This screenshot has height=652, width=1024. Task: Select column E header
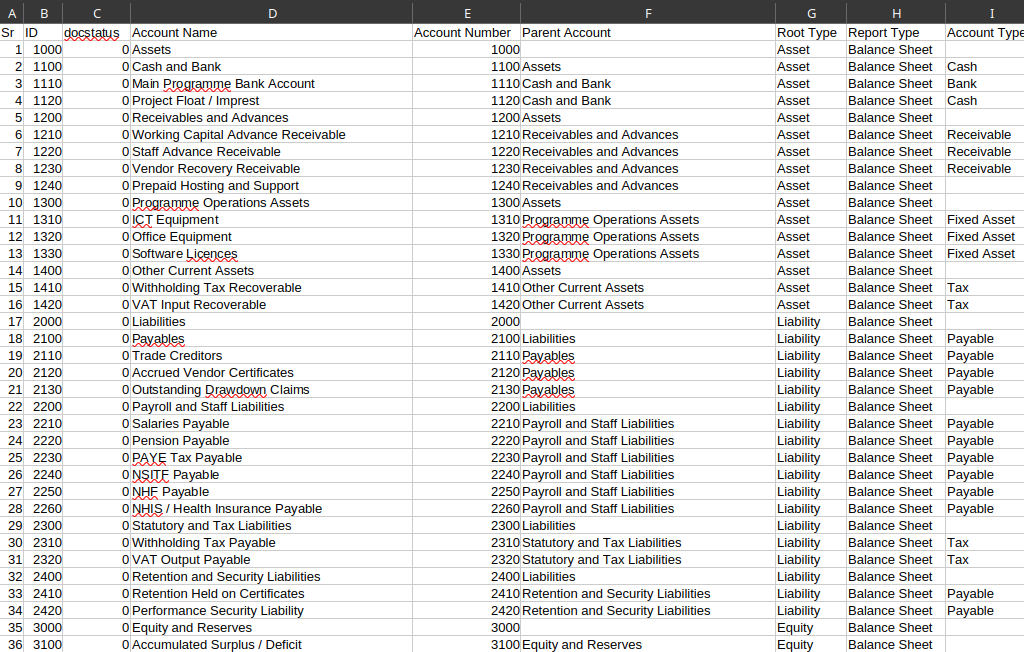(466, 13)
